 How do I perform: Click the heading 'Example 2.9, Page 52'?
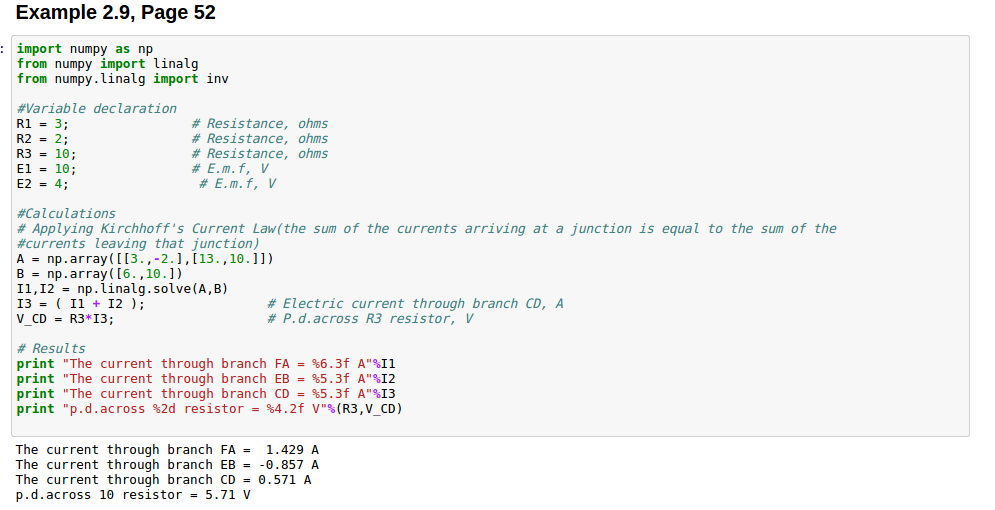[x=116, y=13]
